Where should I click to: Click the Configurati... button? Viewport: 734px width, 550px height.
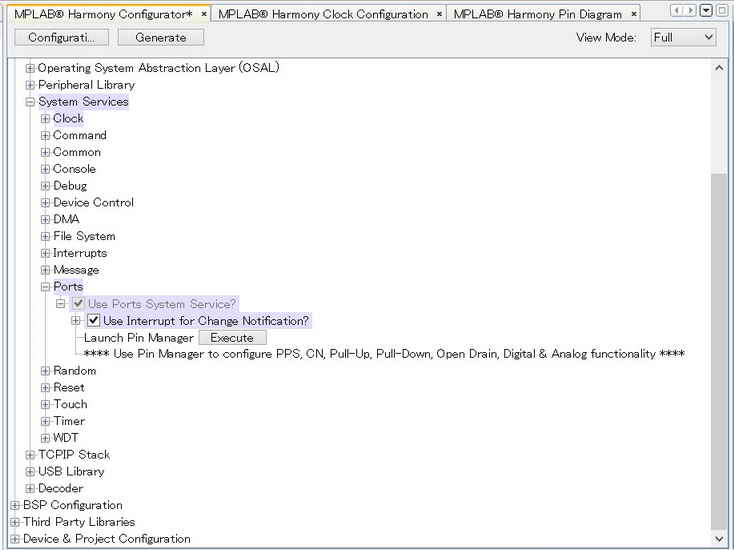point(61,37)
